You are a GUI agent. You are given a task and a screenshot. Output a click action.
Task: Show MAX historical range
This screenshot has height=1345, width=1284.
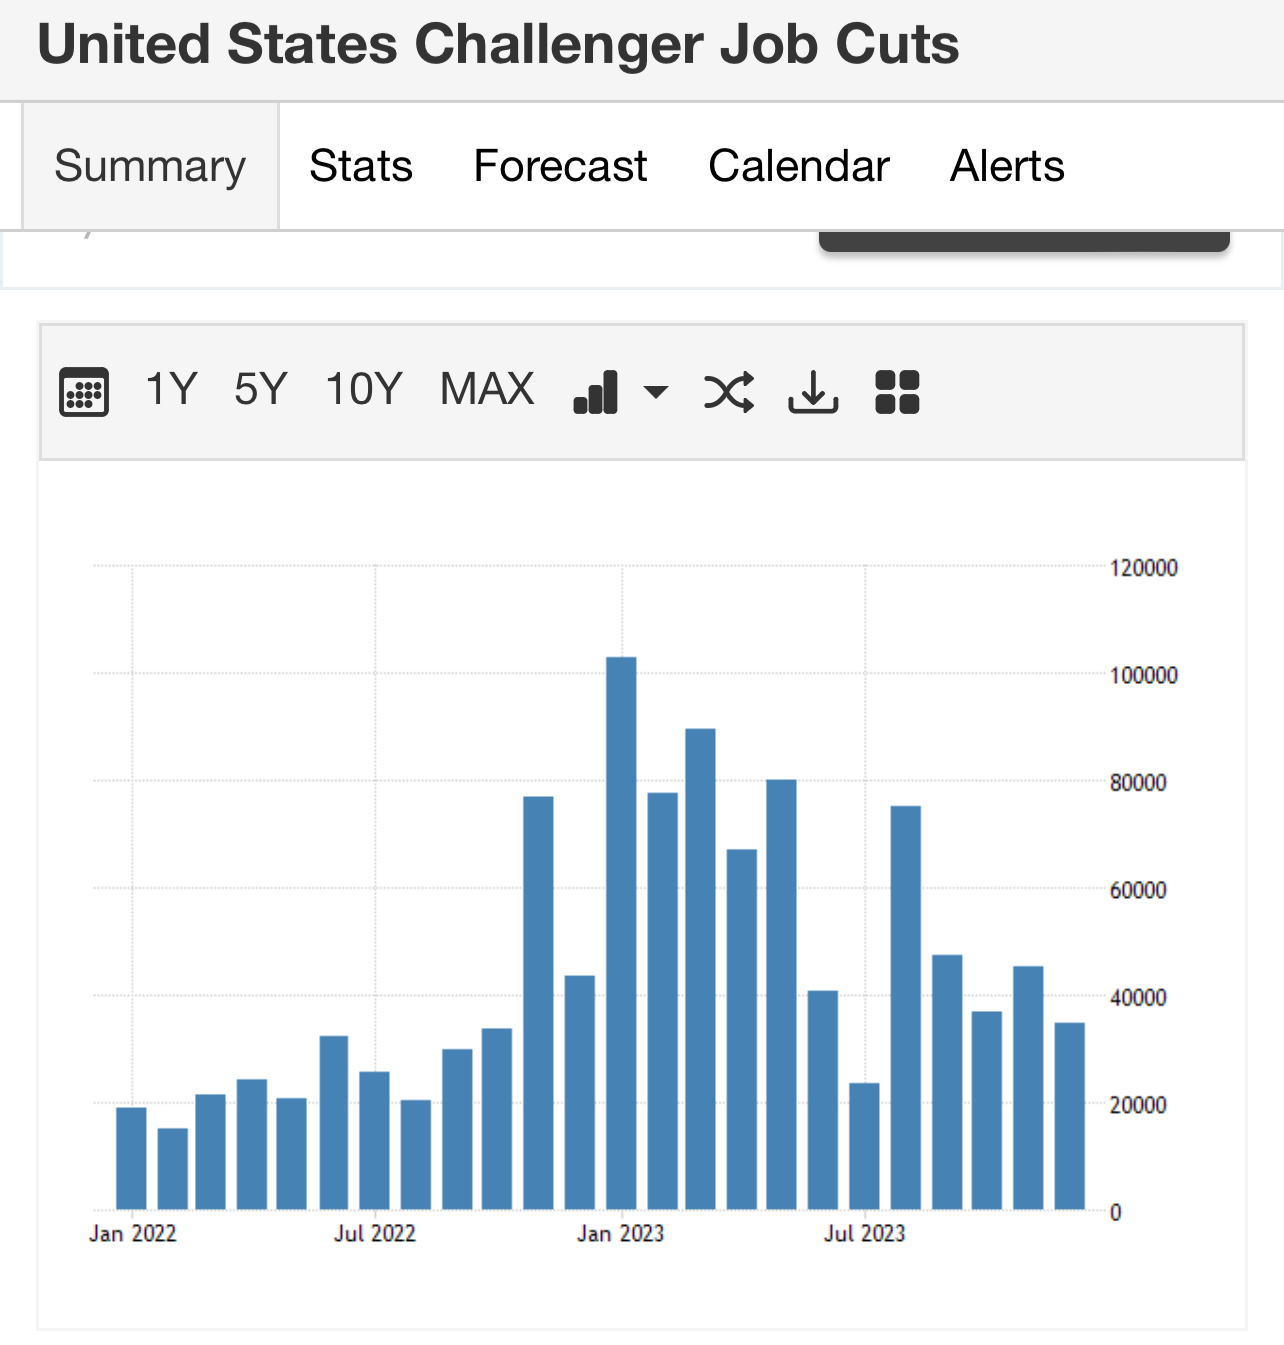coord(488,389)
